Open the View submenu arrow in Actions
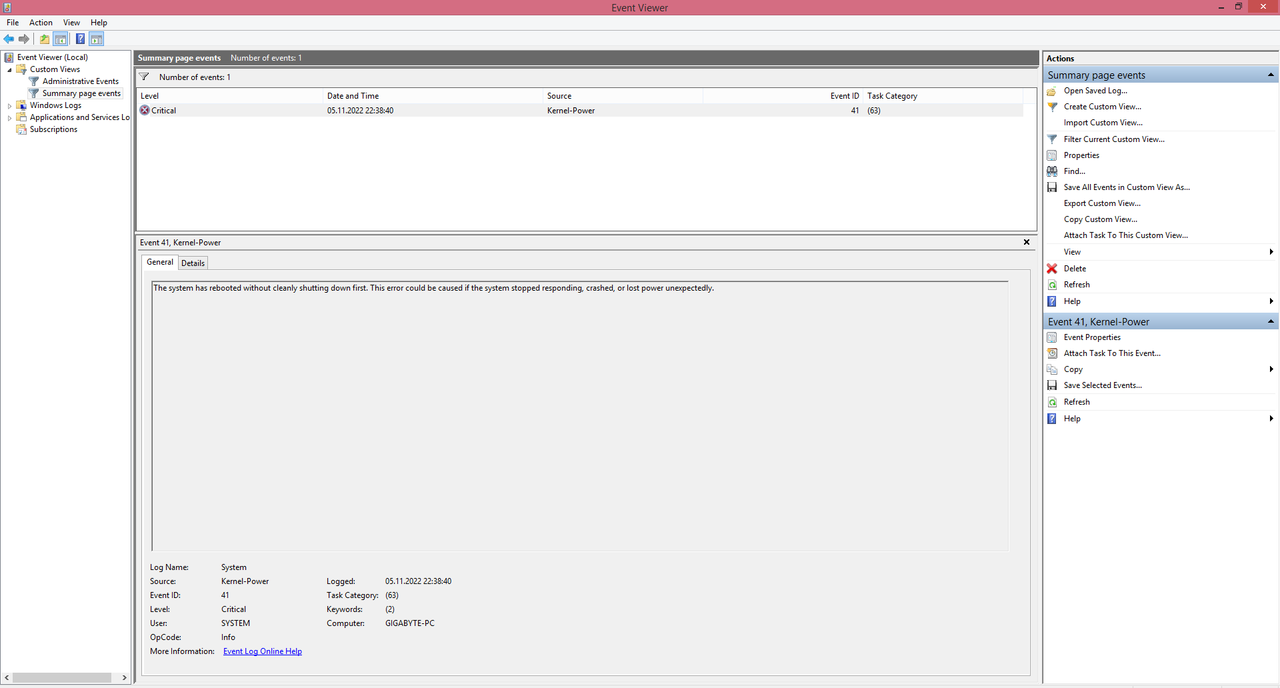Viewport: 1280px width, 688px height. click(1271, 252)
